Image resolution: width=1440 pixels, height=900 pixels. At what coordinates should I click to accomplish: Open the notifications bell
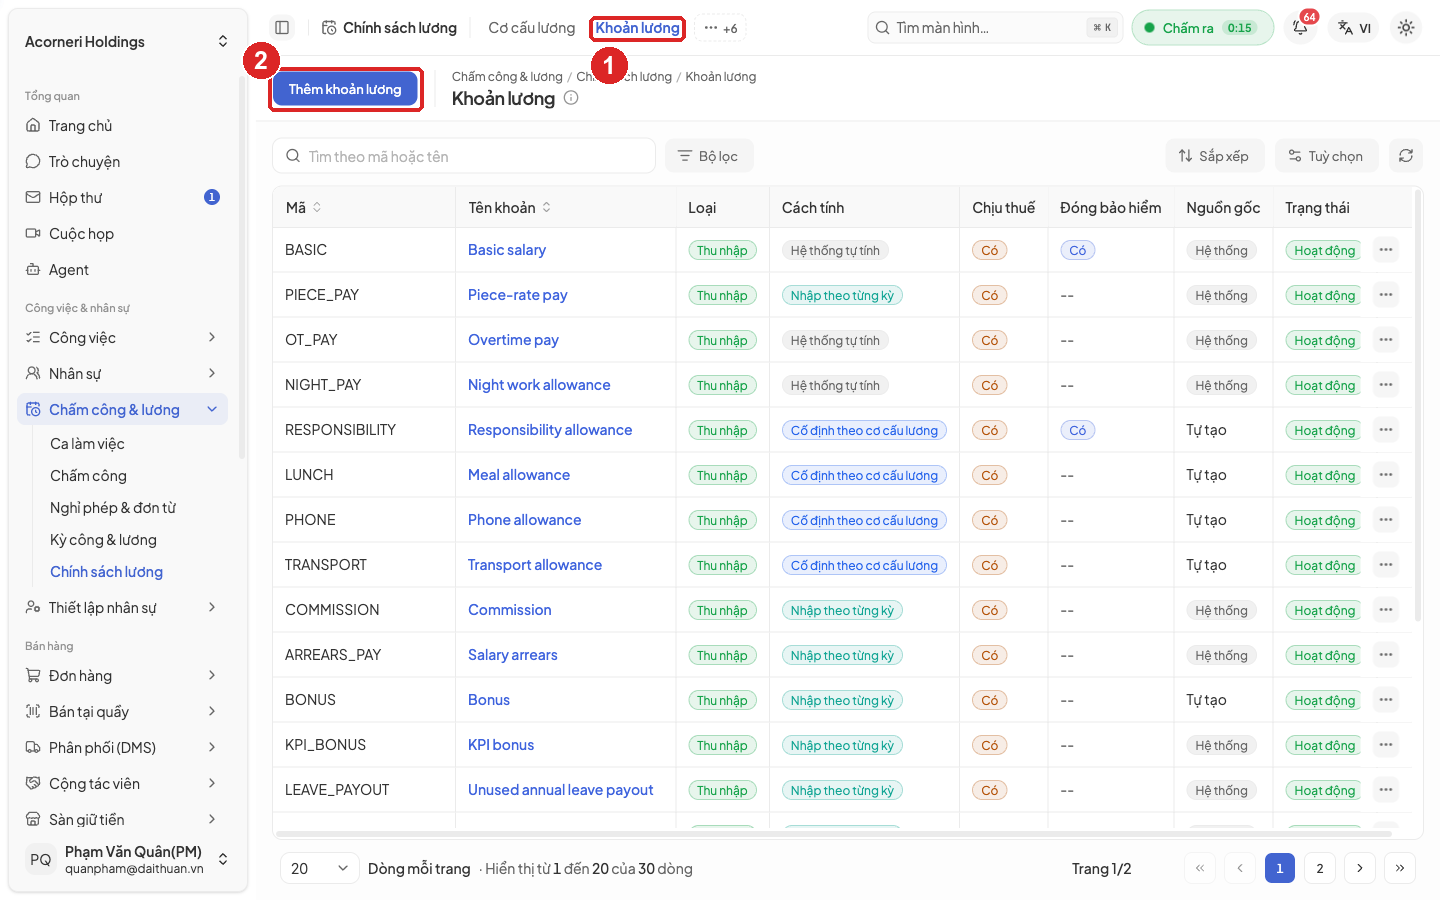pos(1301,28)
